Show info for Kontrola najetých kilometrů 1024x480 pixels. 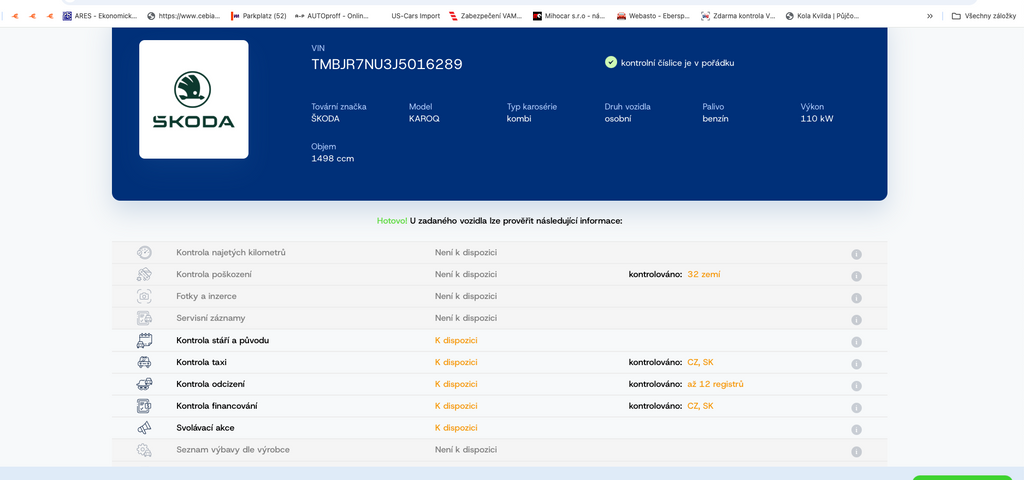point(856,254)
